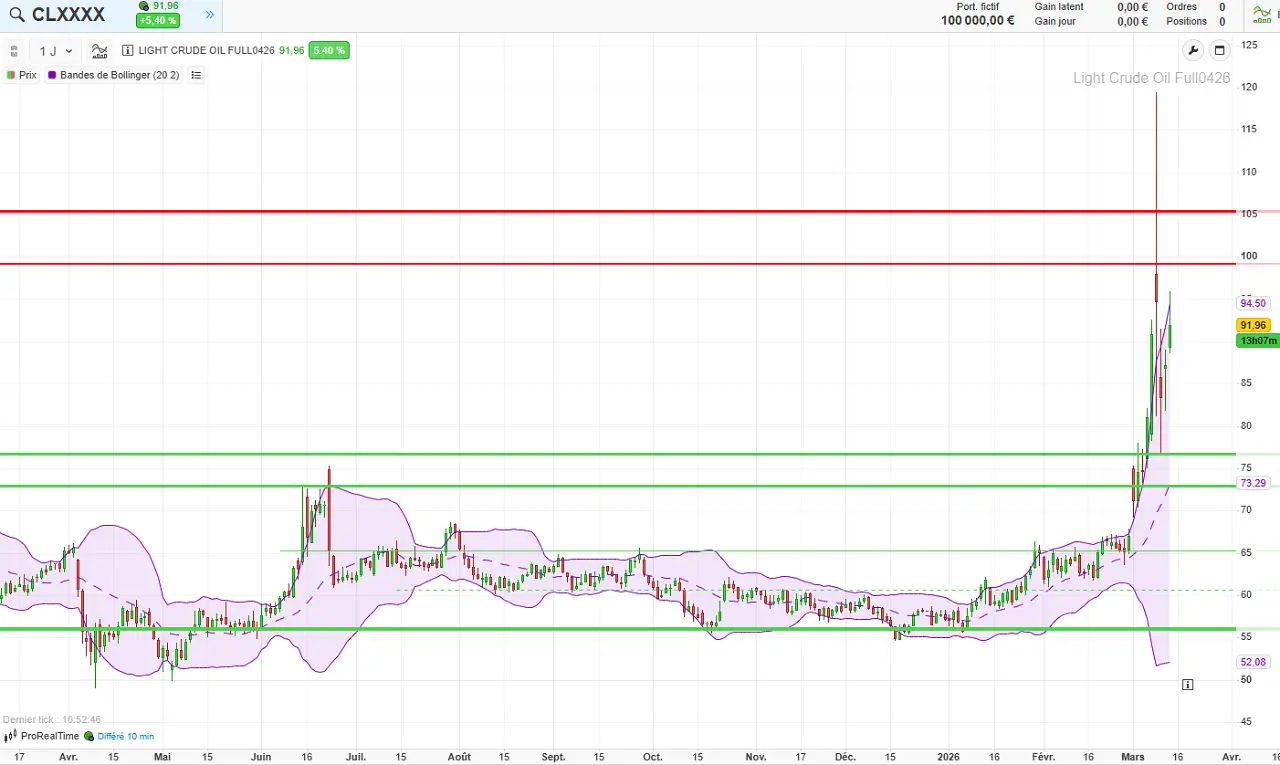Click the data info icon above the date axis
This screenshot has width=1280, height=765.
1188,684
